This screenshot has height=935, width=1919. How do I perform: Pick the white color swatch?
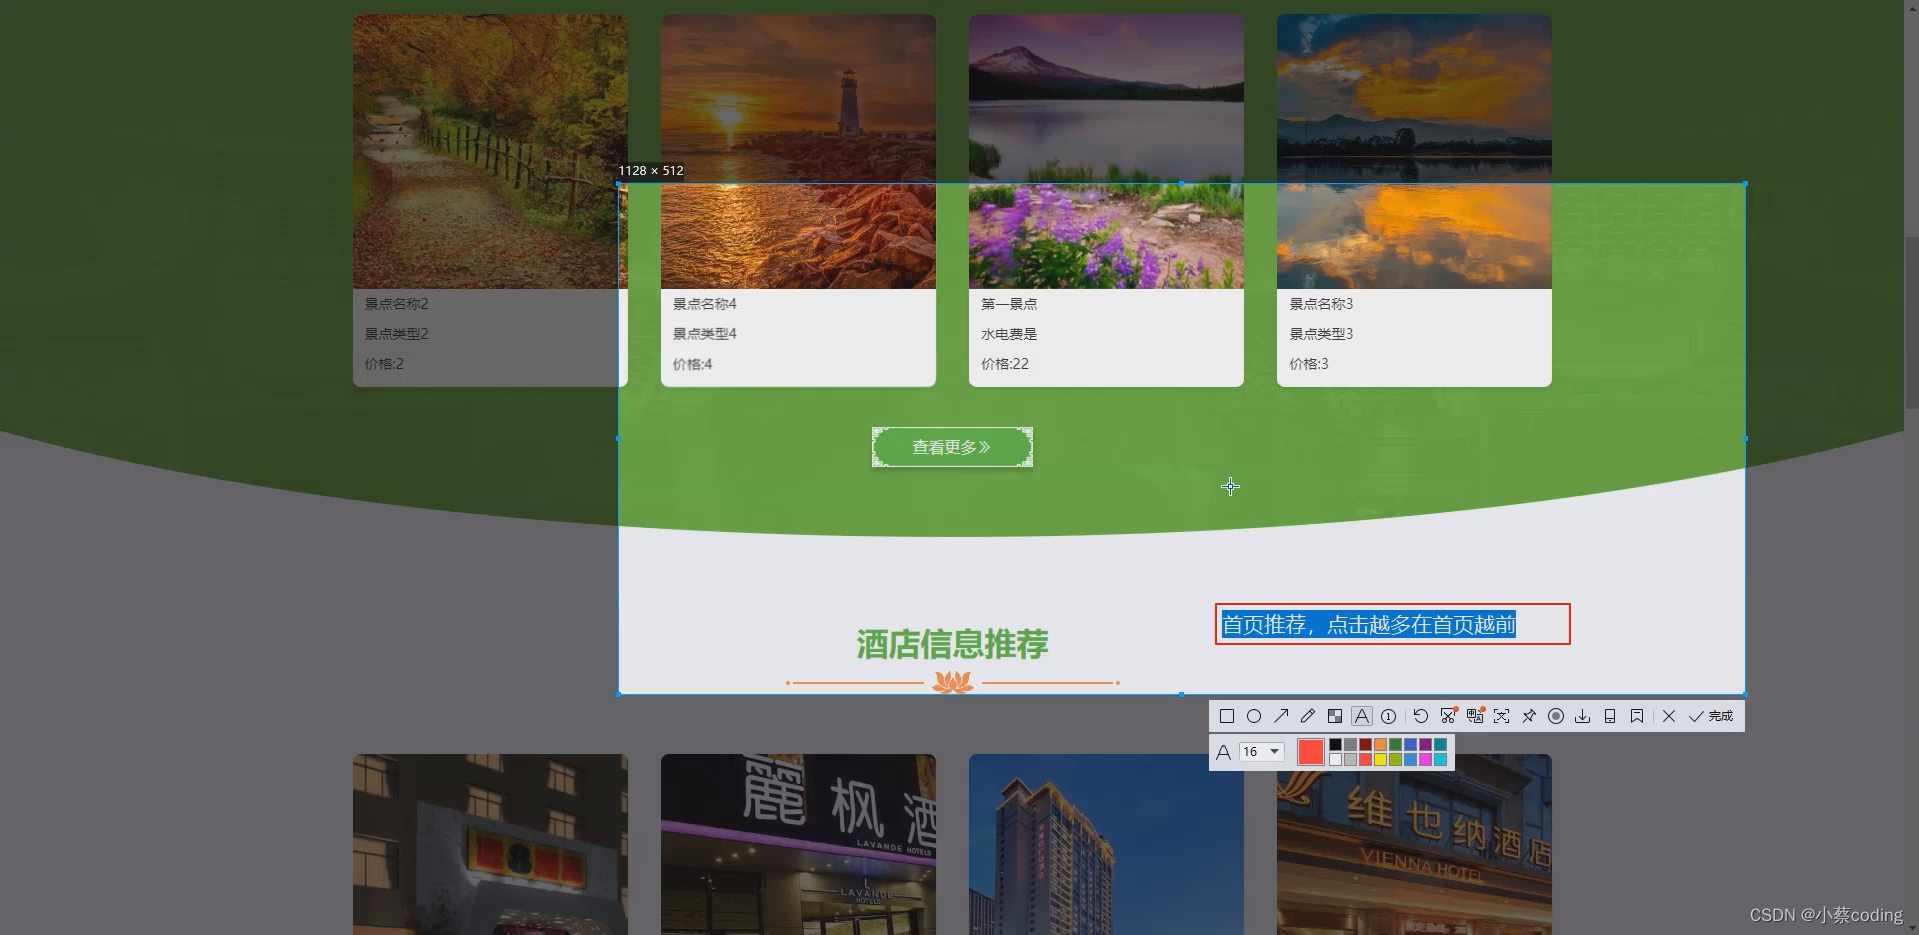point(1335,760)
